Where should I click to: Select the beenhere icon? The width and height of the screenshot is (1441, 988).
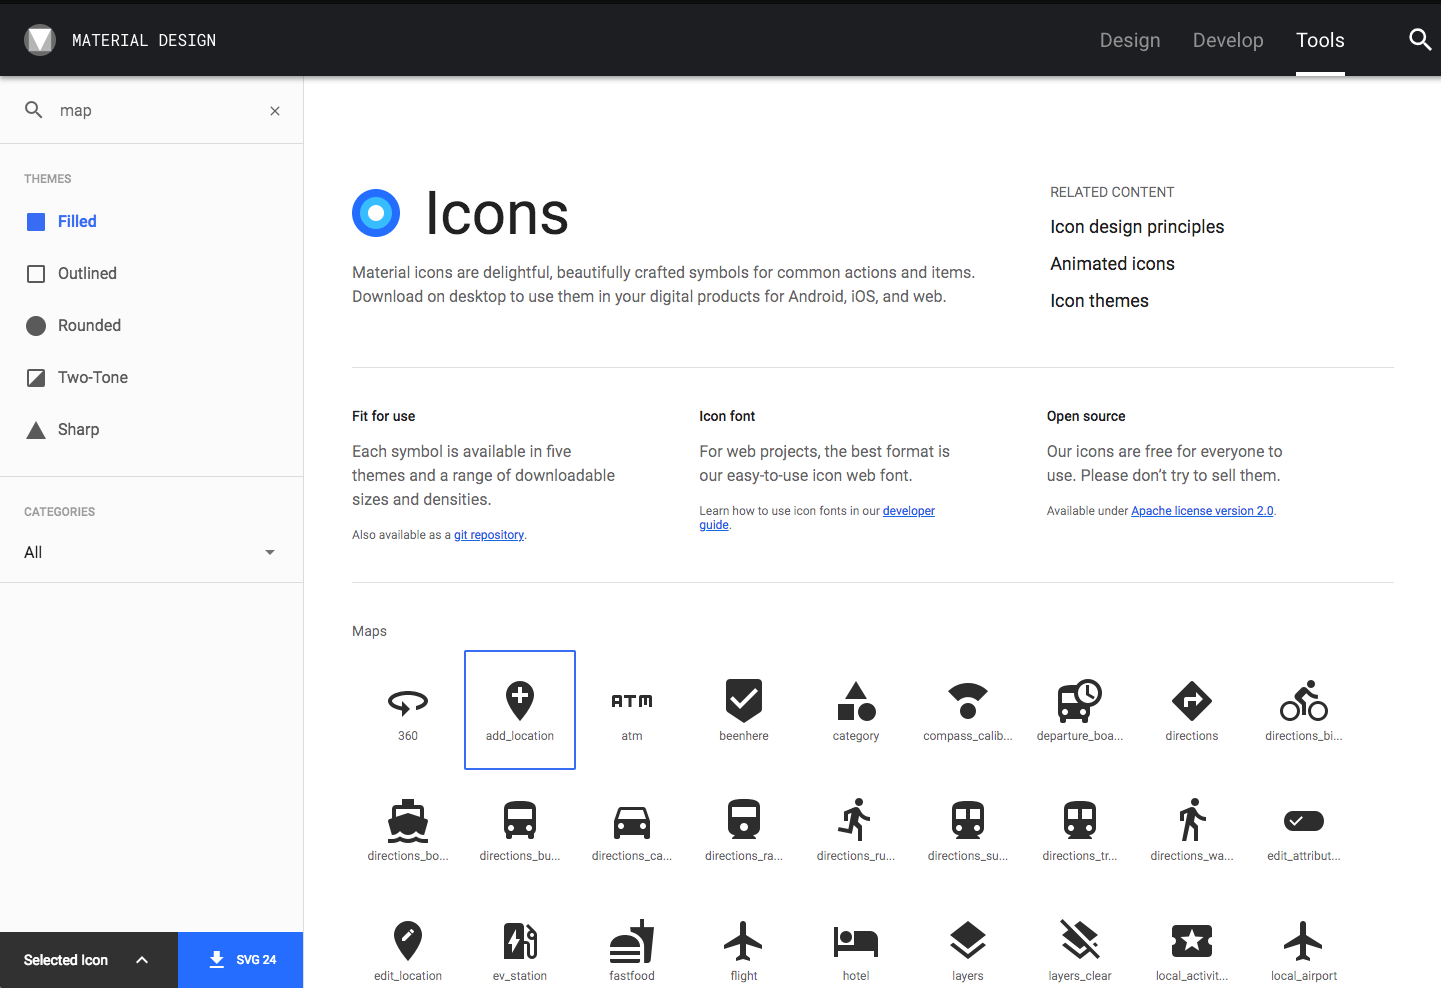(x=743, y=709)
